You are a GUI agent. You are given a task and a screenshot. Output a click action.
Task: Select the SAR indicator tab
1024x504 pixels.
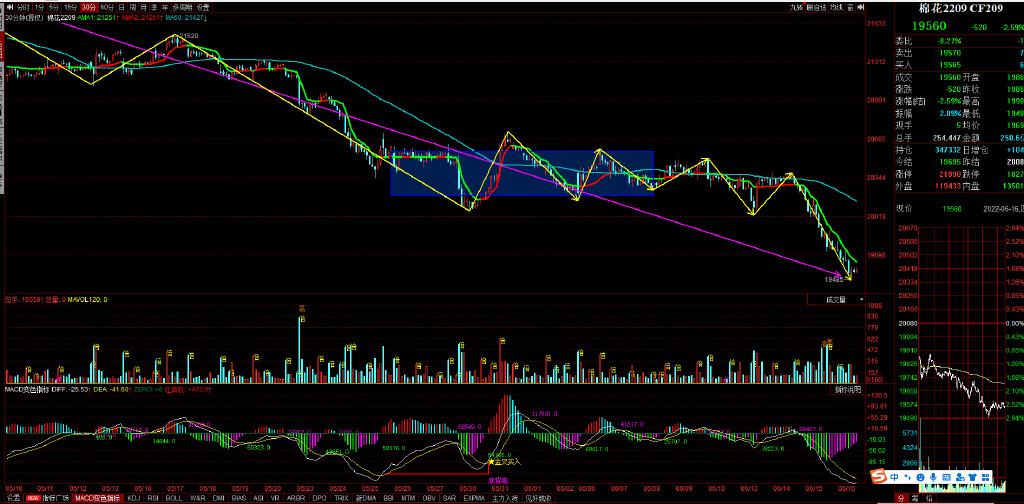coord(449,498)
